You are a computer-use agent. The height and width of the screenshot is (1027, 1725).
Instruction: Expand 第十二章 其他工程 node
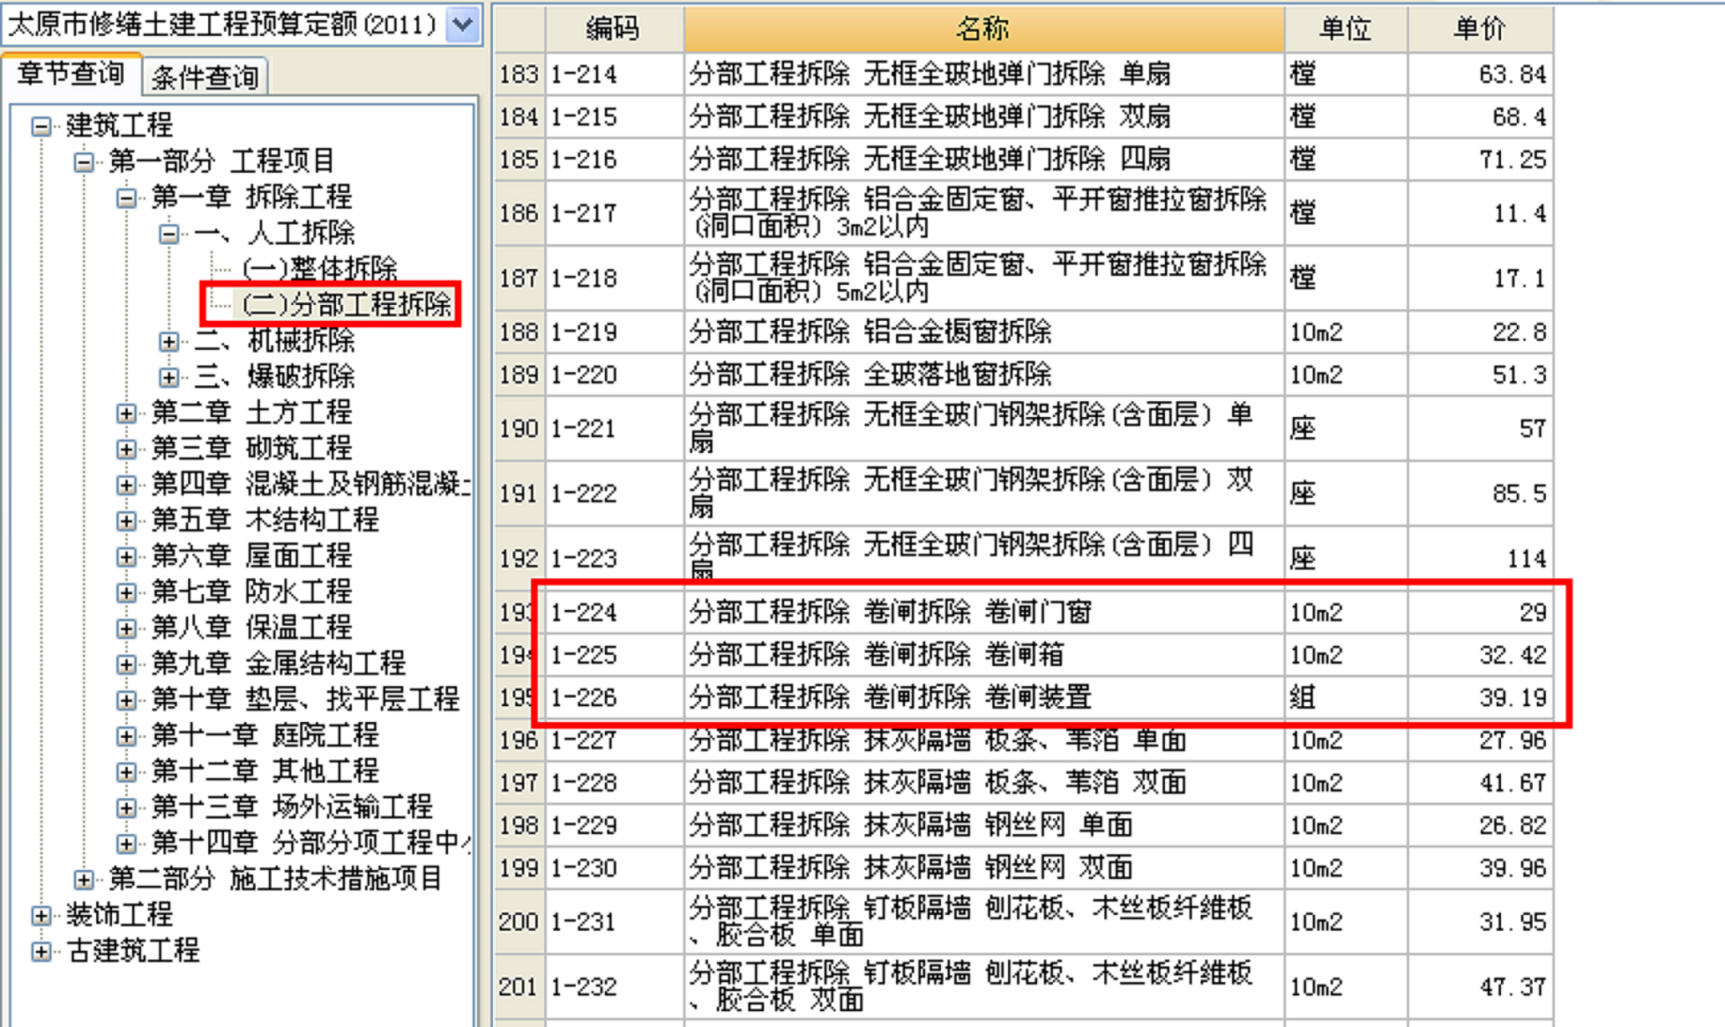(x=126, y=772)
